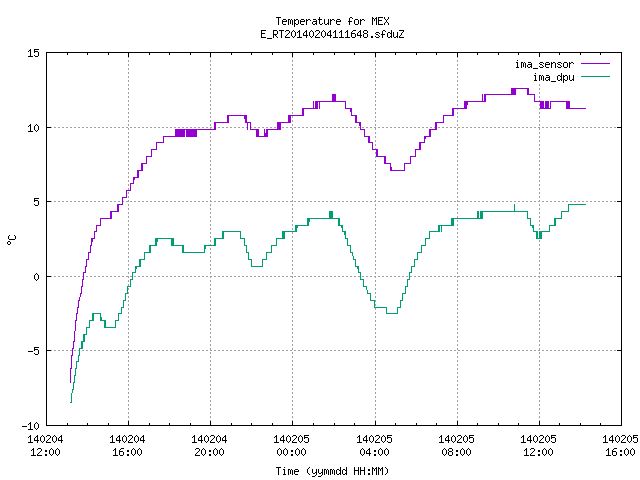Viewport: 640px width, 480px height.
Task: Click the y-axis tick value "10"
Action: tap(33, 128)
